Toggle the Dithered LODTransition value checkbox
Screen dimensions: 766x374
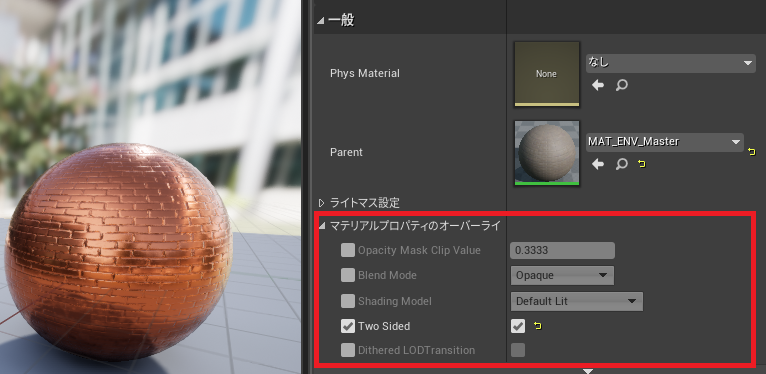(518, 350)
